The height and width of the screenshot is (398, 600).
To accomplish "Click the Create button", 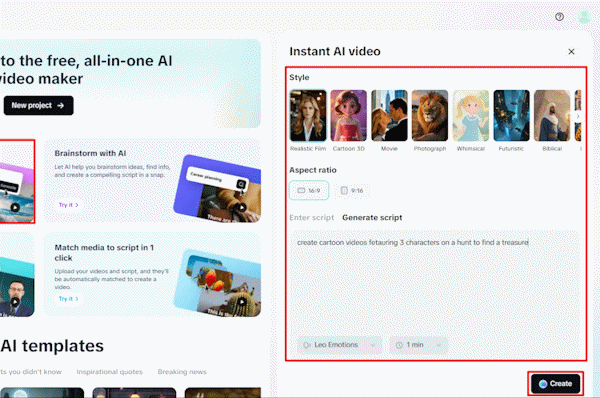I will [555, 383].
